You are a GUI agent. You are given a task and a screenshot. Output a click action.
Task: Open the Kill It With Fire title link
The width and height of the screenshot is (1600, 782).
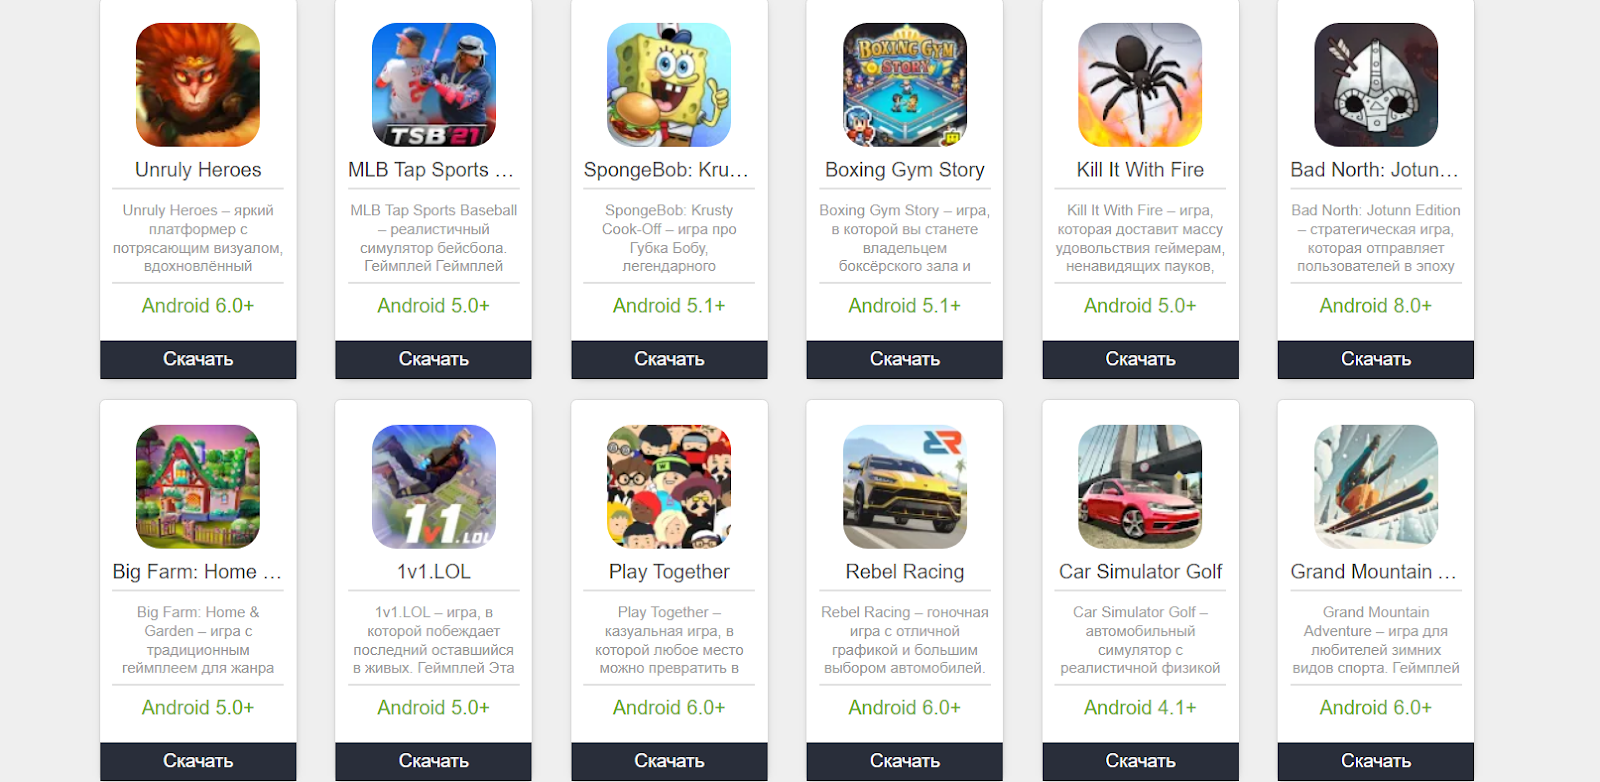(x=1140, y=170)
